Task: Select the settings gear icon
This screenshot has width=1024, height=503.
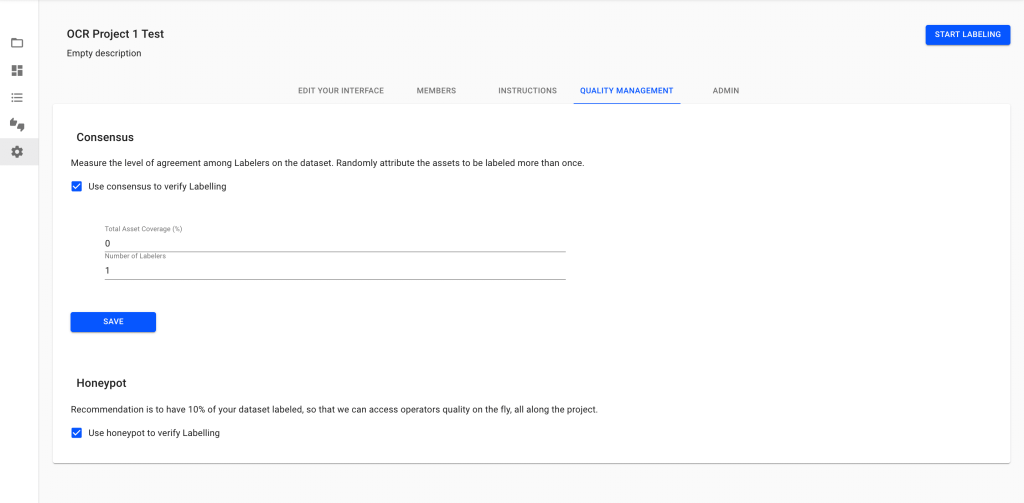Action: click(x=17, y=152)
